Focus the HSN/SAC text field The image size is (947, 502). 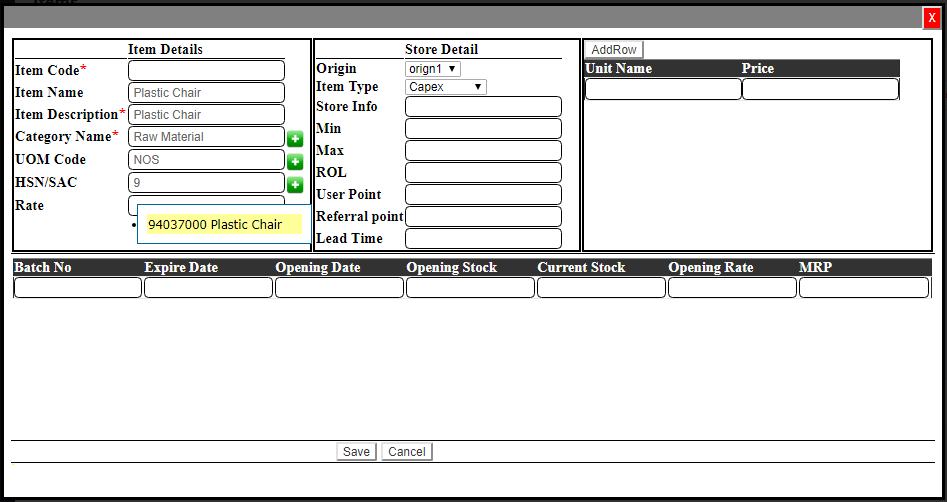pyautogui.click(x=206, y=183)
